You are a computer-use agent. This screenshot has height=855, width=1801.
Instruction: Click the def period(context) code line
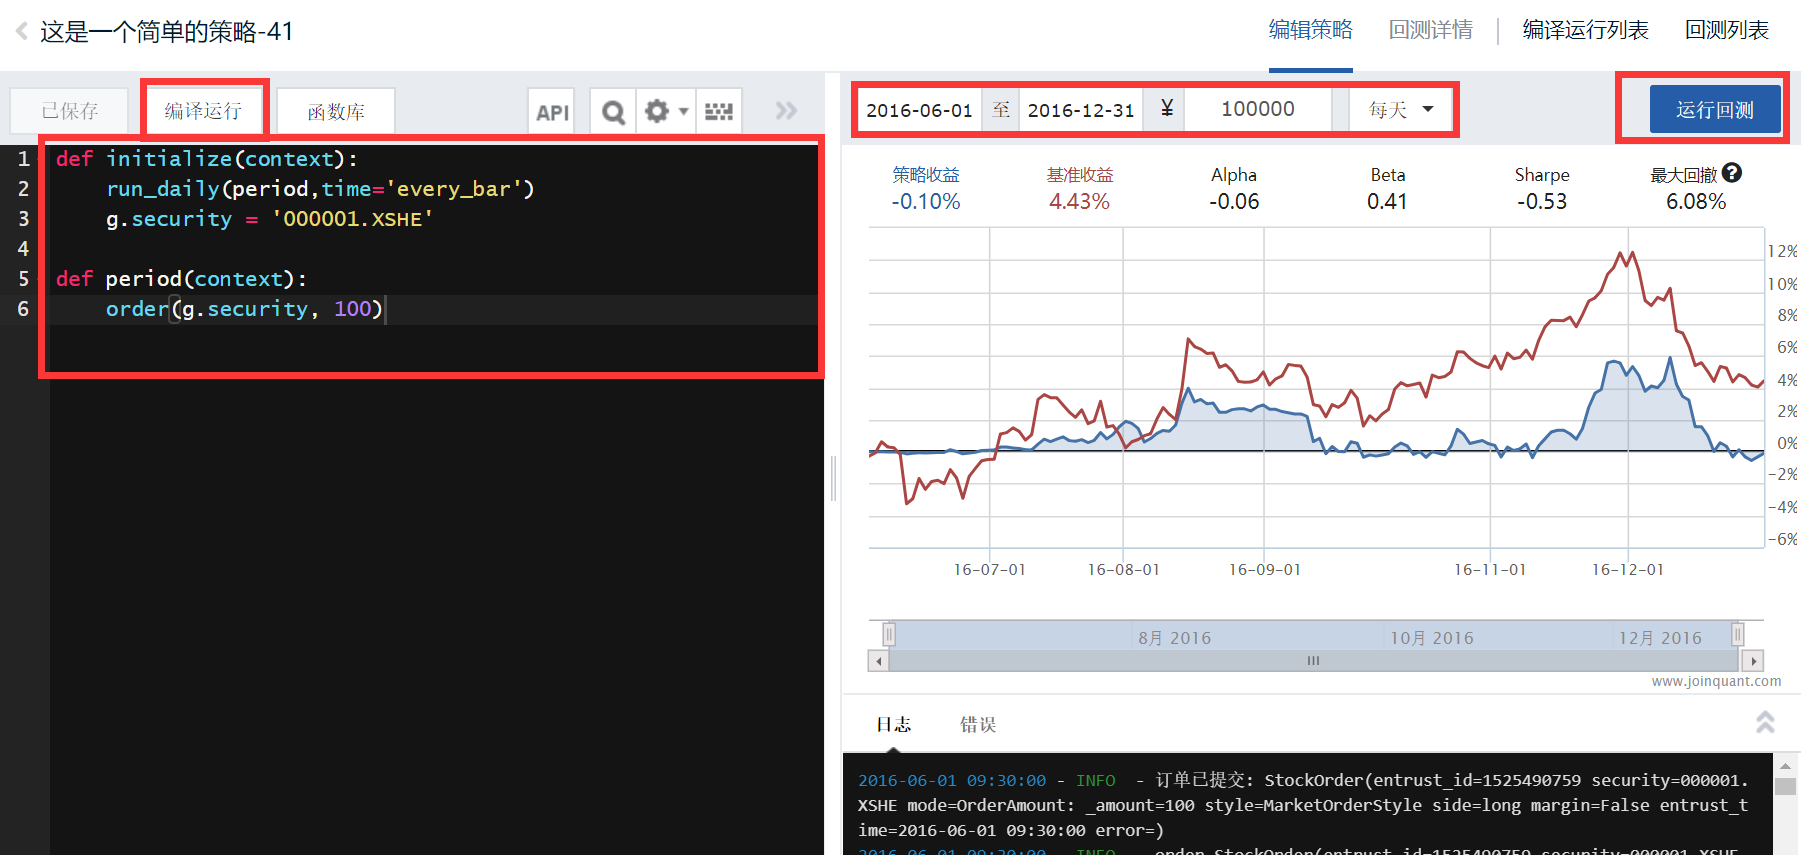coord(181,279)
